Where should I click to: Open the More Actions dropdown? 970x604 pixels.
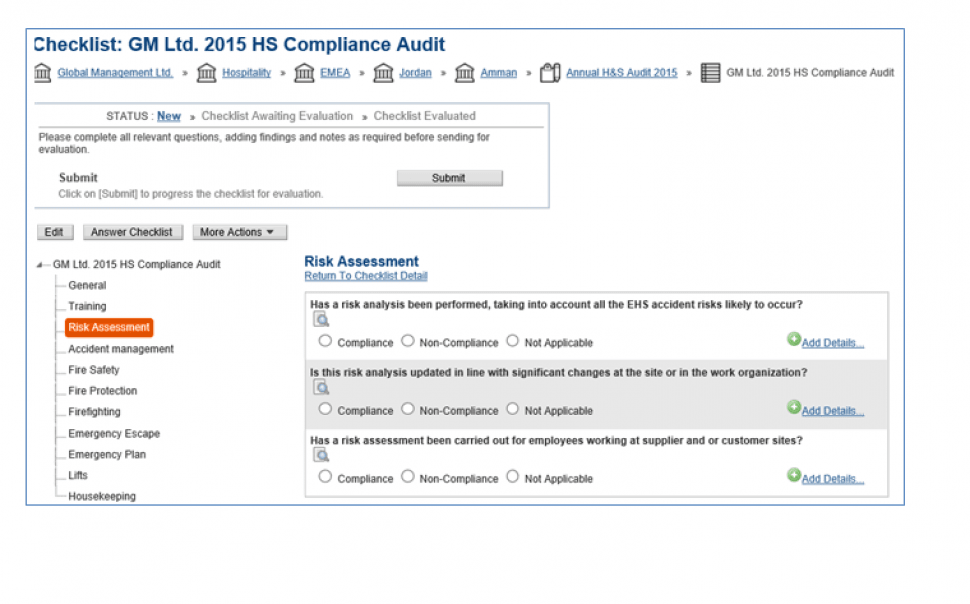(x=239, y=232)
